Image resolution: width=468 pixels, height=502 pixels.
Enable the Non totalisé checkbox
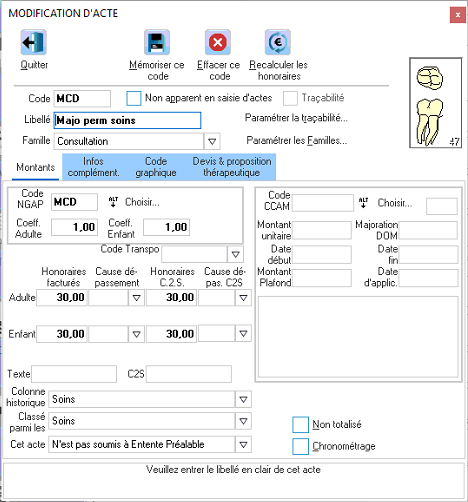point(300,425)
